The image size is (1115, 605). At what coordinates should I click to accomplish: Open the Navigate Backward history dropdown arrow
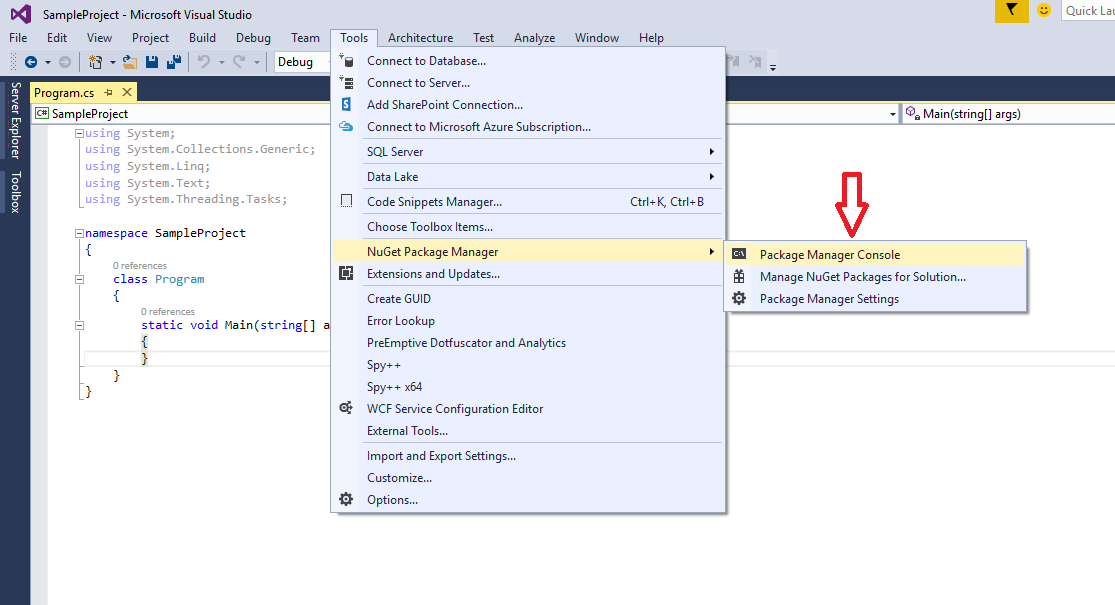tap(48, 63)
